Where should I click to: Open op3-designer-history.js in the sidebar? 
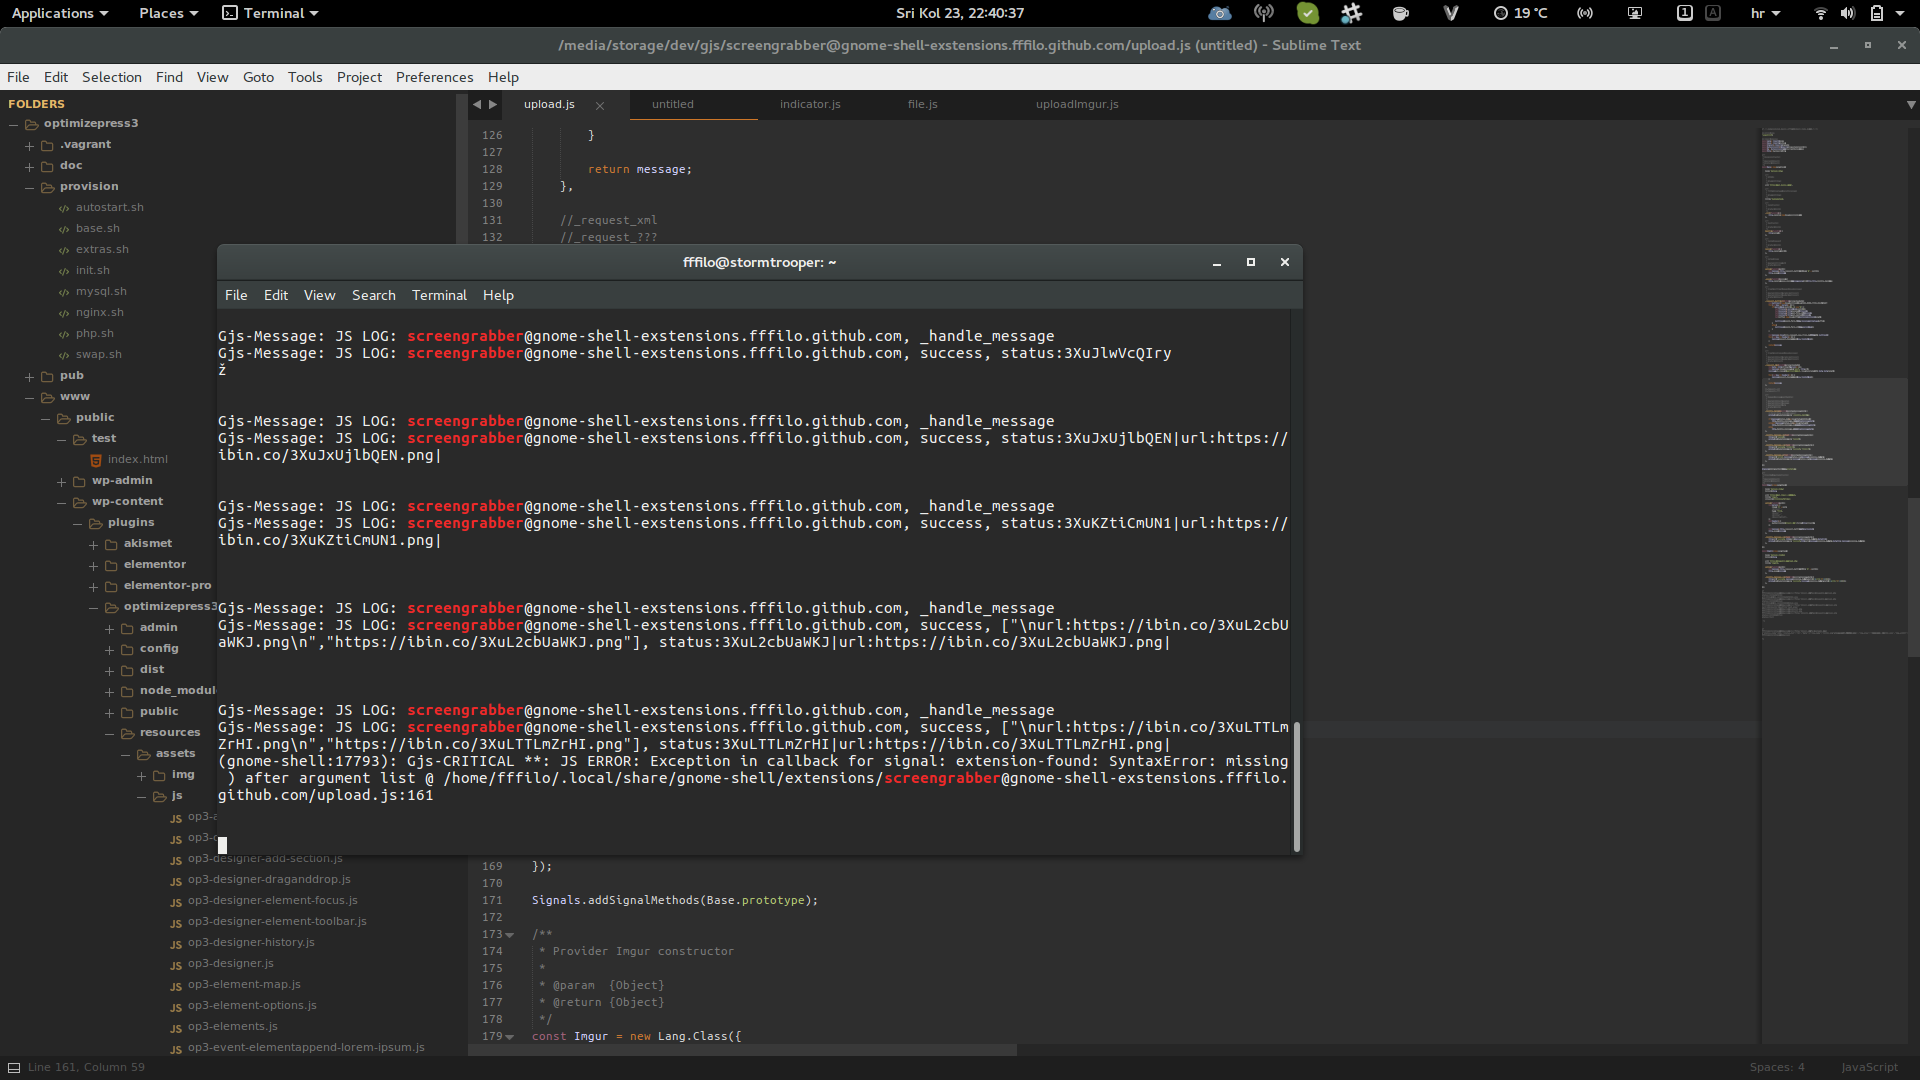click(251, 942)
